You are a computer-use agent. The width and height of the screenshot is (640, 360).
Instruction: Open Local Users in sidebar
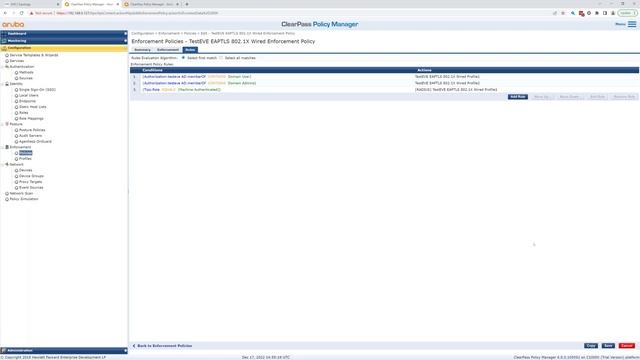(29, 96)
